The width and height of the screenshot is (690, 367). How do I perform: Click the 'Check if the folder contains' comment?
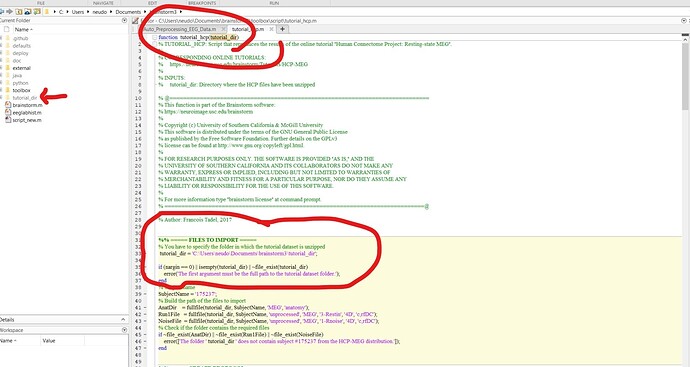point(214,328)
